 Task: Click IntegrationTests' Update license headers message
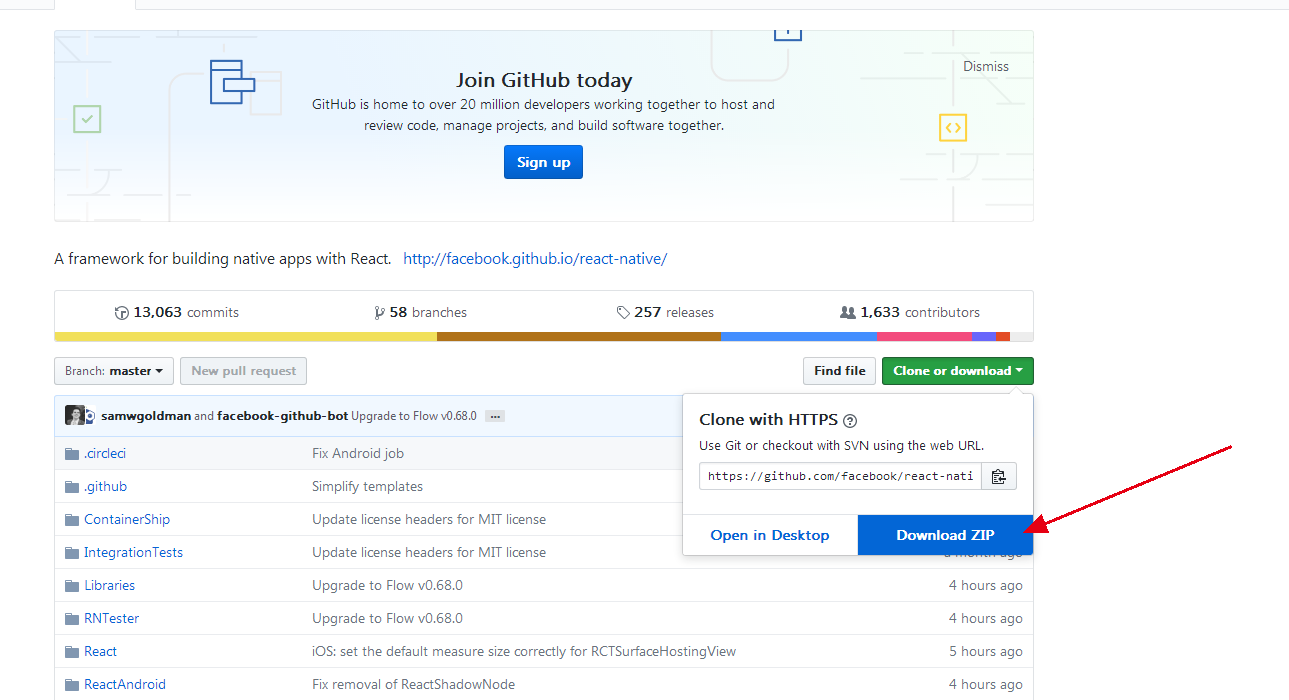click(429, 552)
